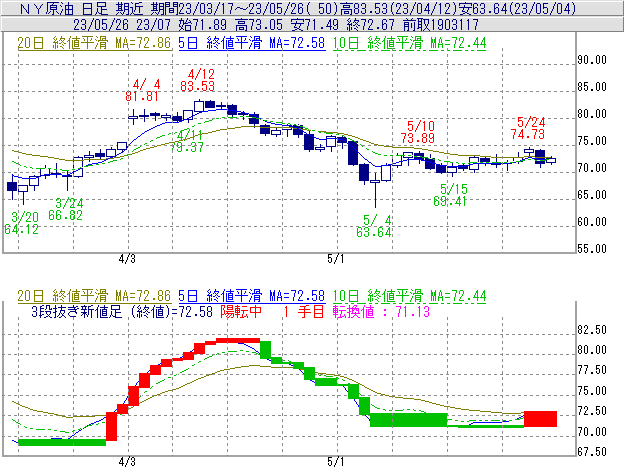The image size is (624, 475).
Task: Click the 4/4 81.81 high price annotation
Action: pyautogui.click(x=142, y=90)
